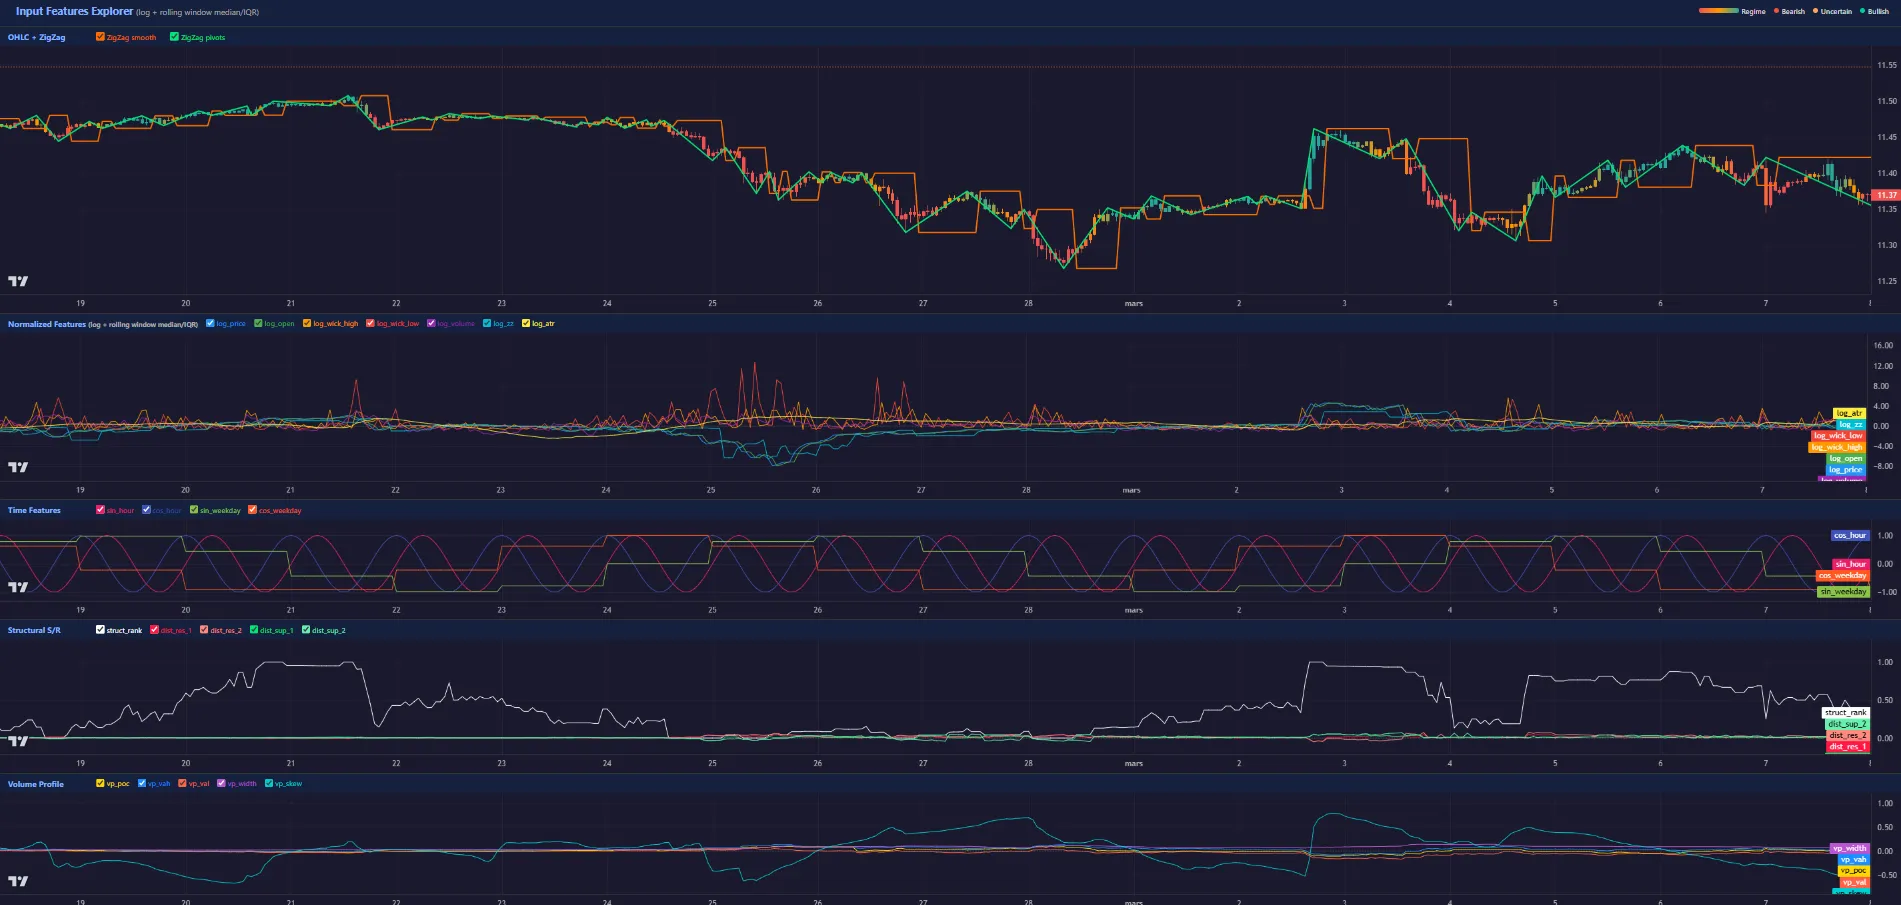Image resolution: width=1901 pixels, height=905 pixels.
Task: Hide the cos_weekday series
Action: 252,510
